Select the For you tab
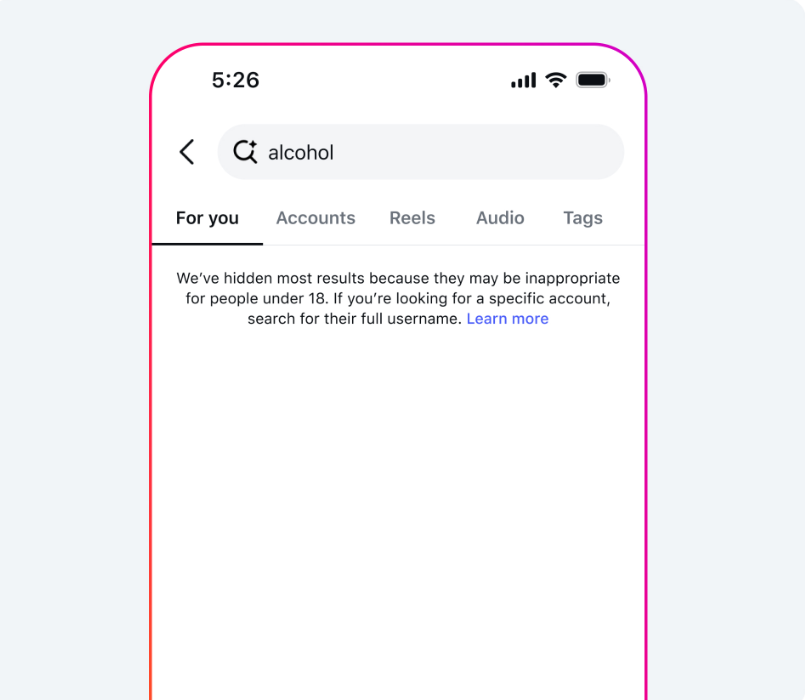Image resolution: width=805 pixels, height=700 pixels. pos(207,218)
